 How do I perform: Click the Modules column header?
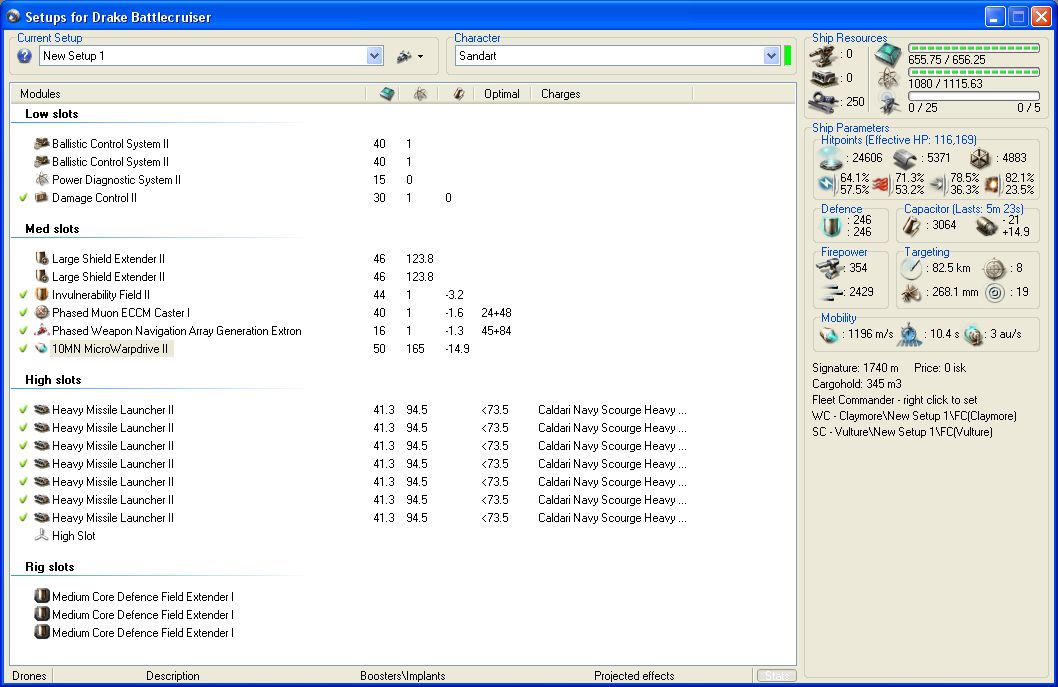tap(40, 94)
